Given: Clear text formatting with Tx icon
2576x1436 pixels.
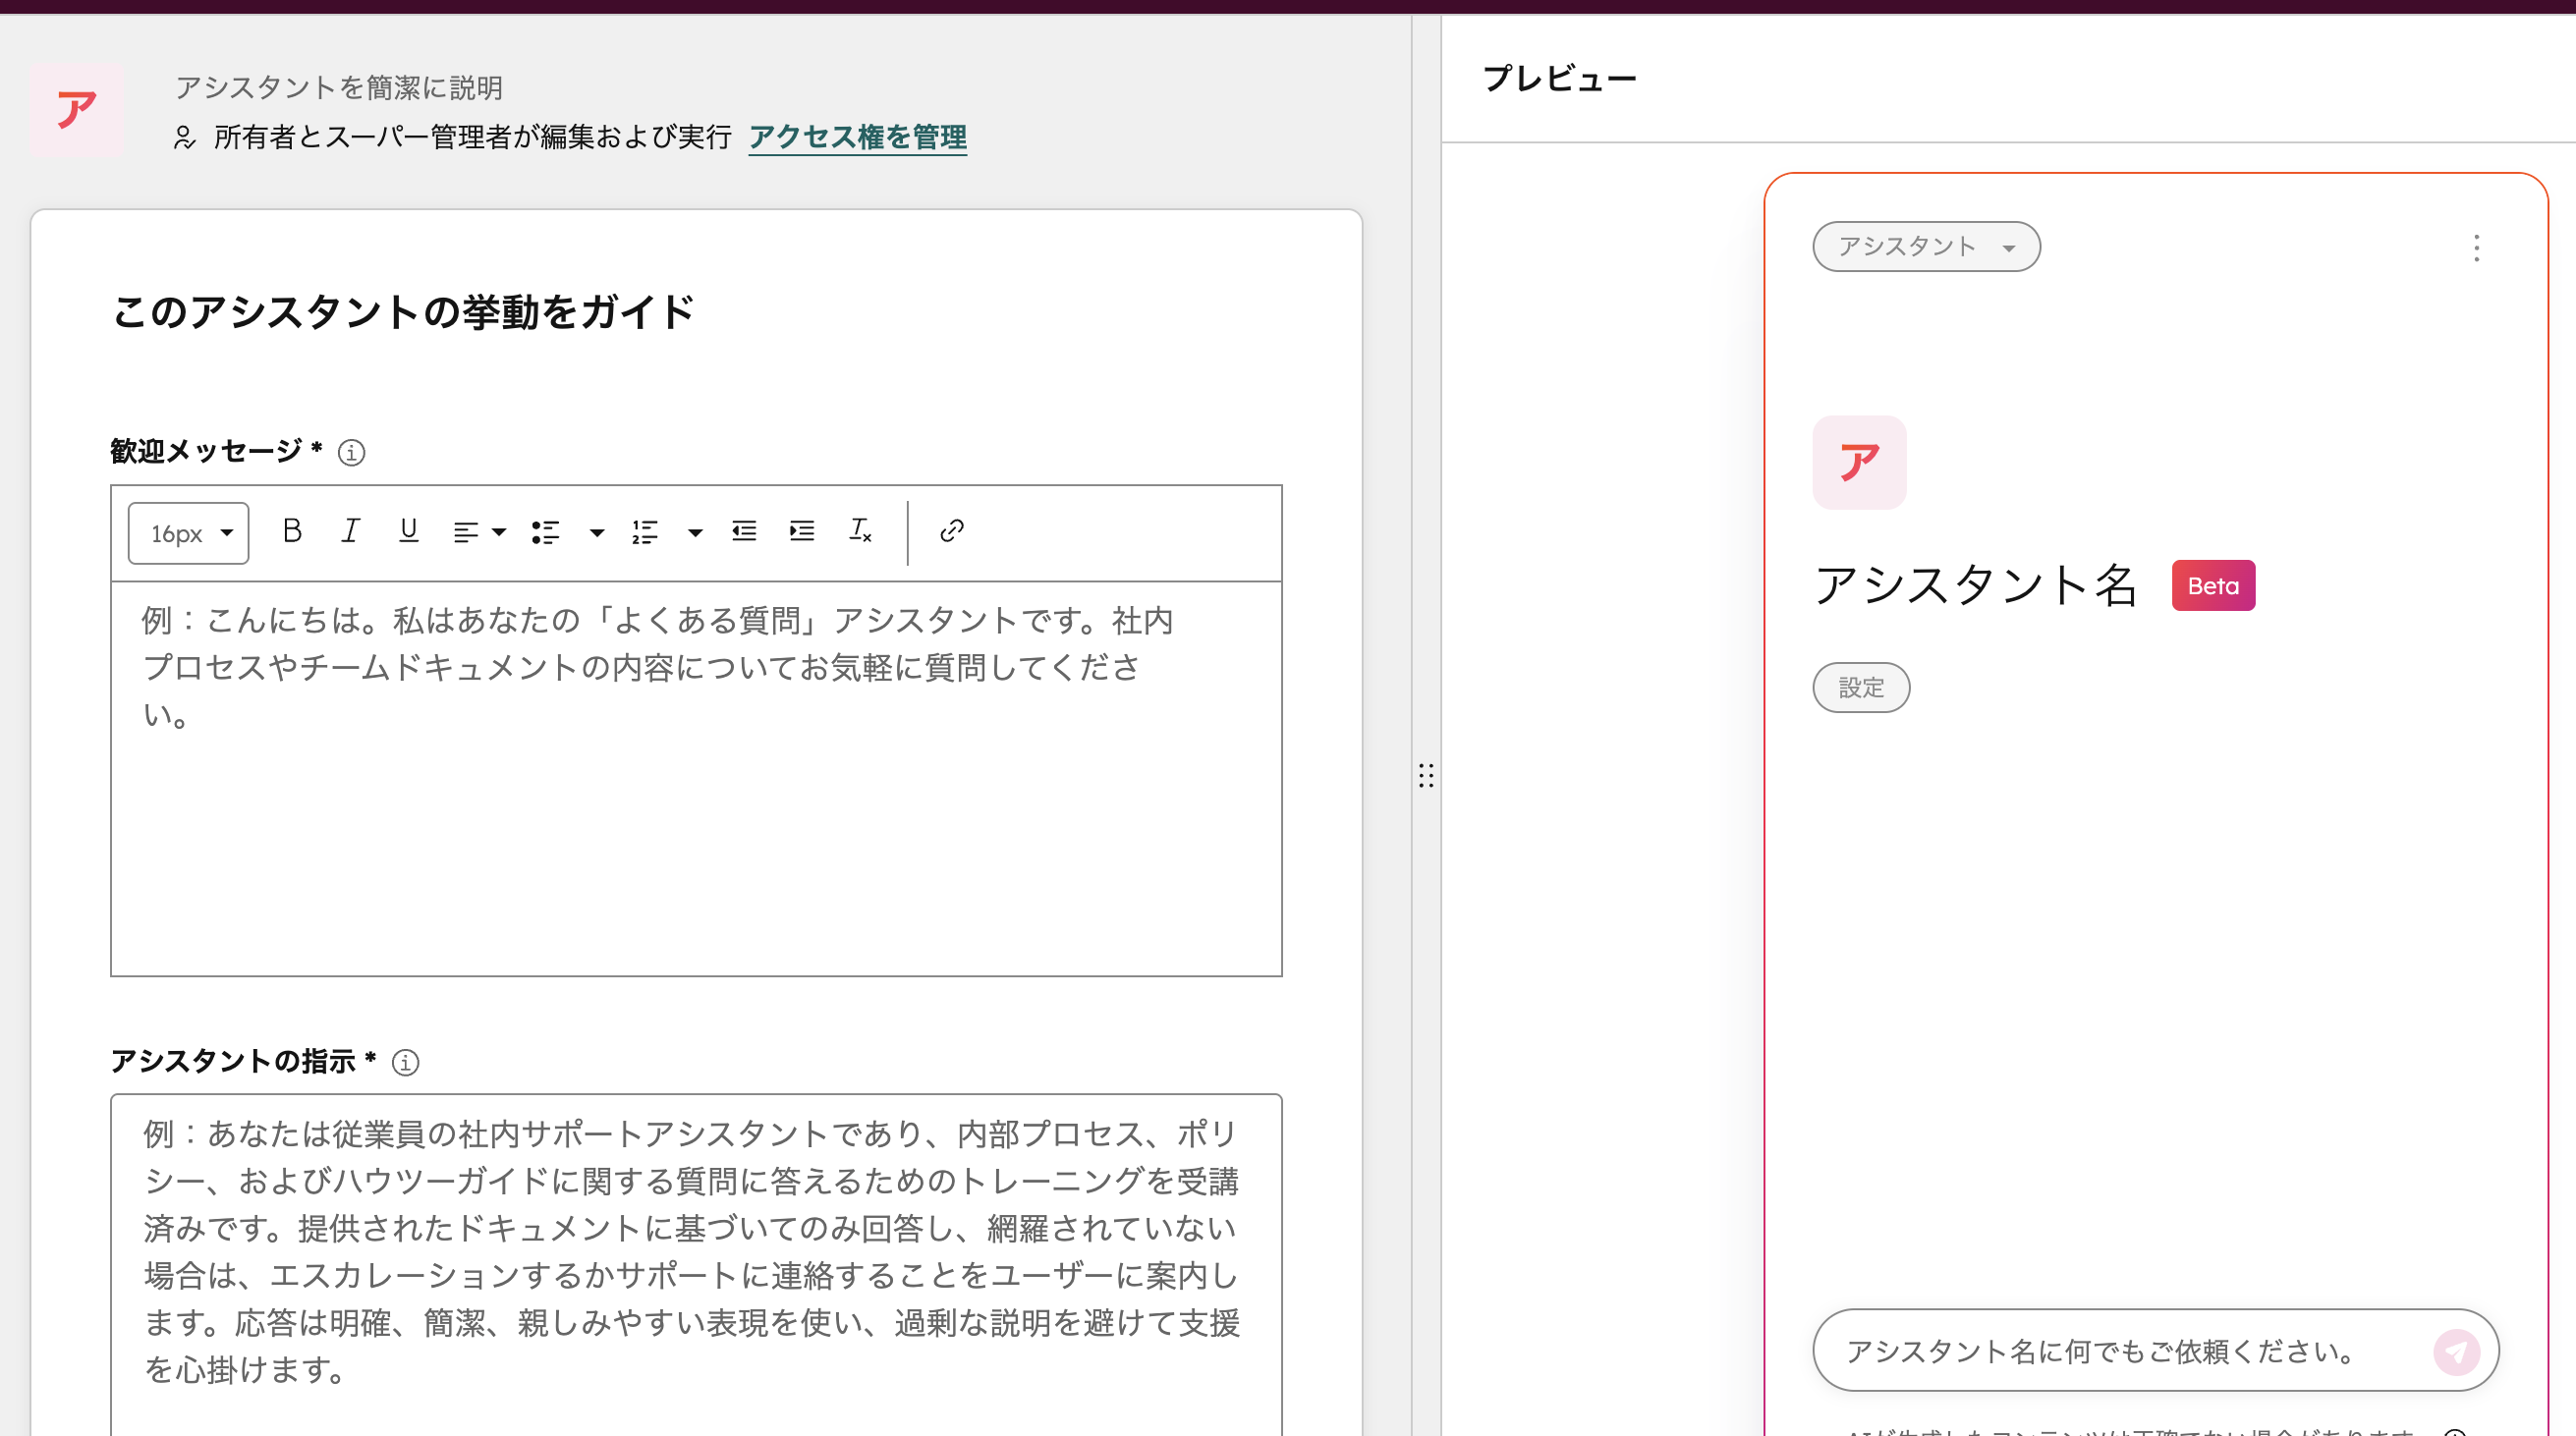Looking at the screenshot, I should point(860,531).
